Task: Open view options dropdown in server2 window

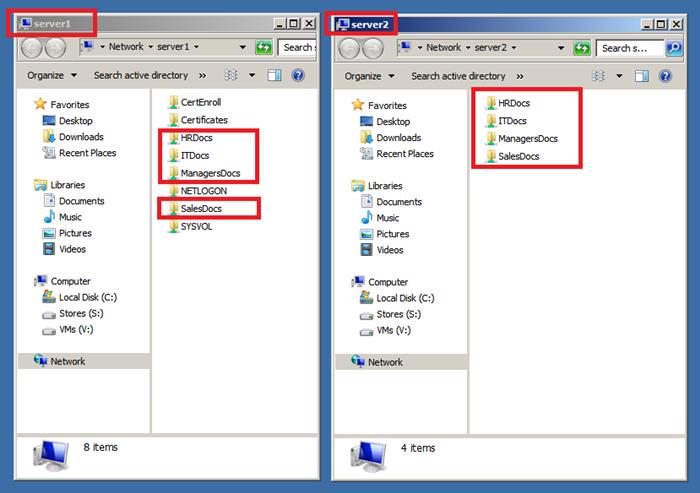Action: 619,76
